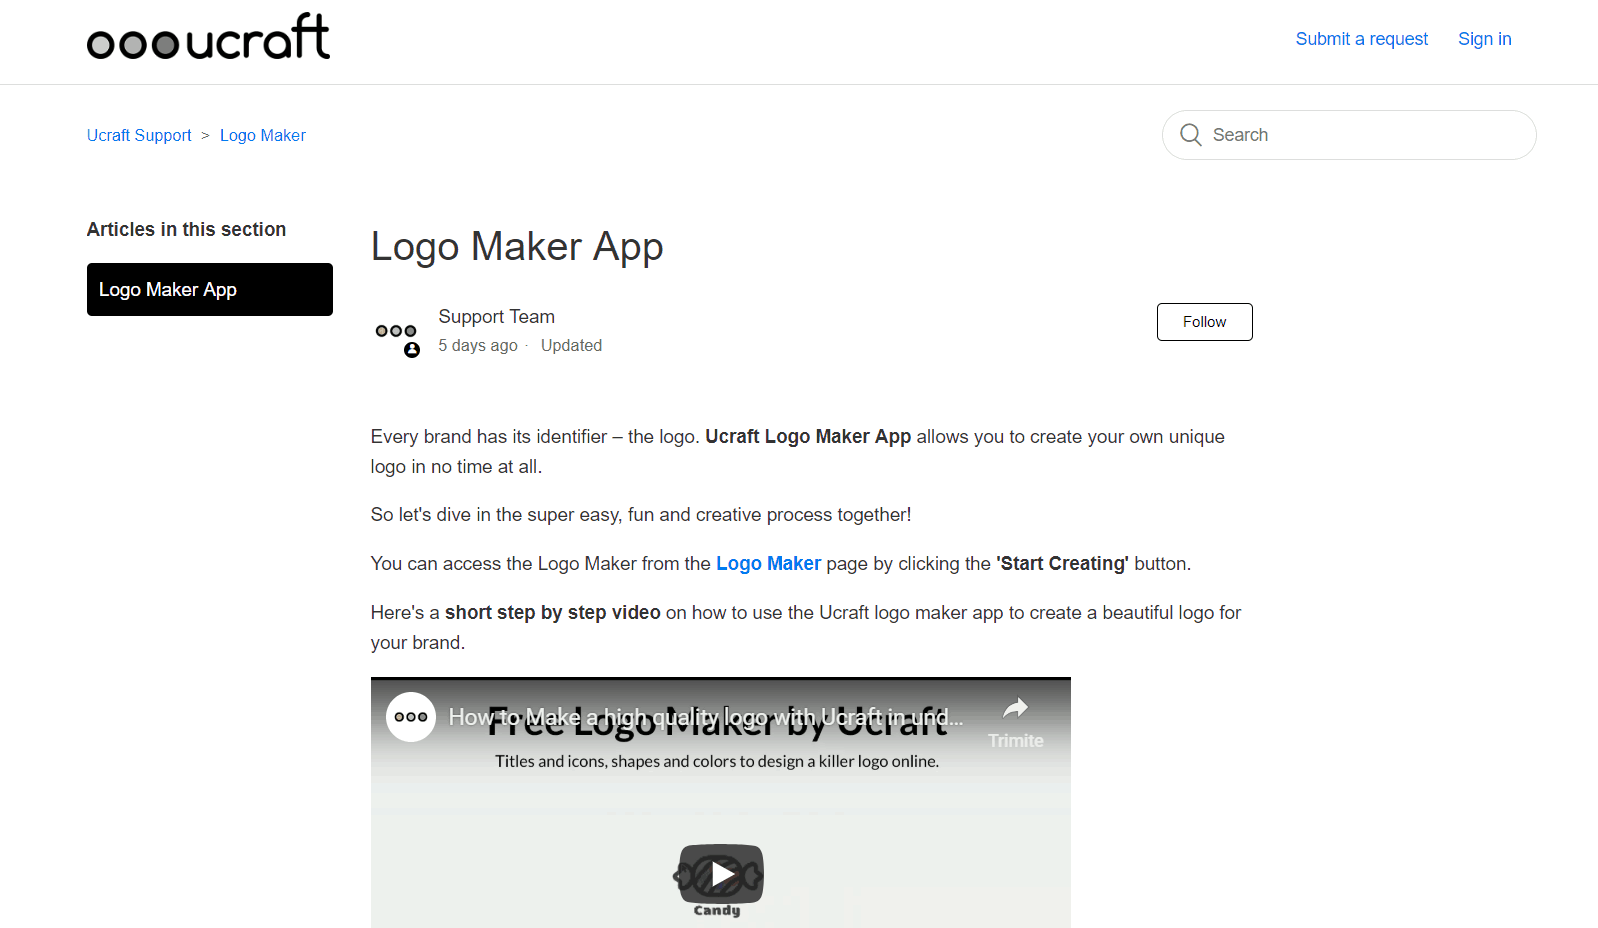Select Logo Maker App sidebar article

click(210, 290)
